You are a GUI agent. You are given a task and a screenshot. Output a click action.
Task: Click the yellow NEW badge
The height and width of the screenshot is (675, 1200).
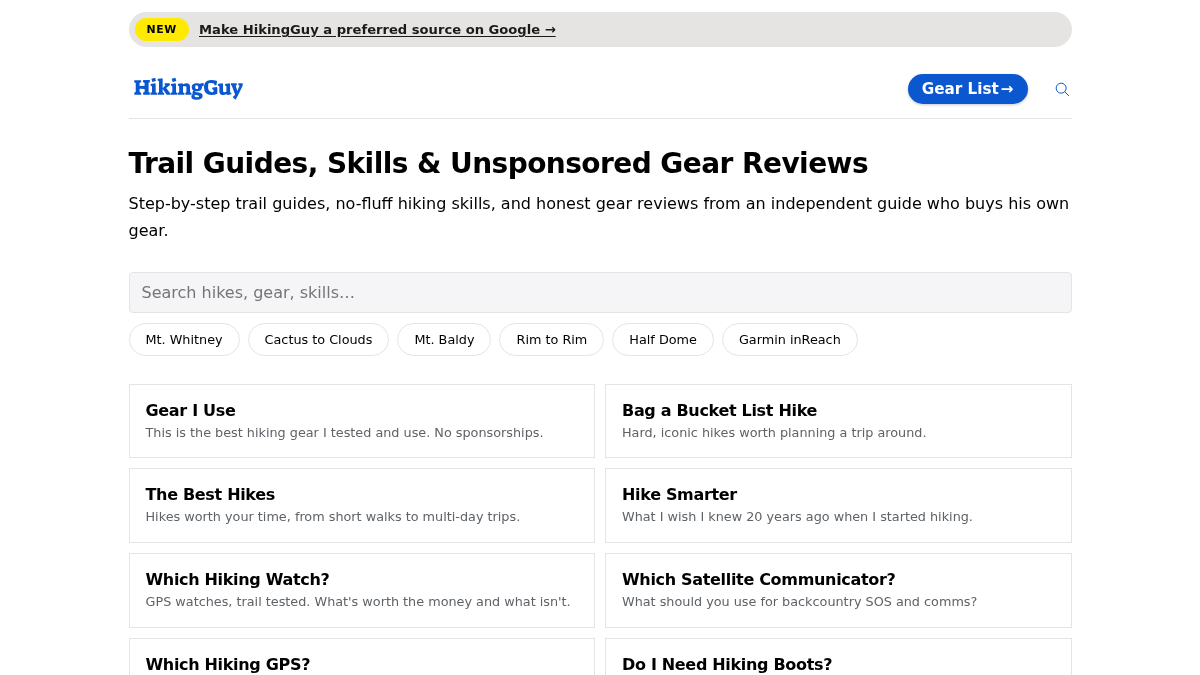coord(161,29)
